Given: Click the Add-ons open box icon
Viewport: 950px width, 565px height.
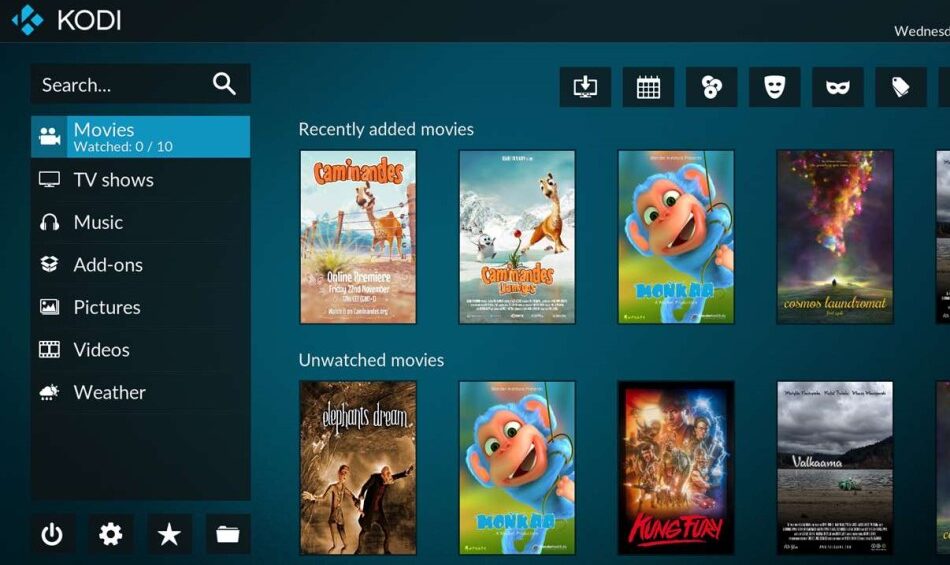Looking at the screenshot, I should pyautogui.click(x=49, y=265).
